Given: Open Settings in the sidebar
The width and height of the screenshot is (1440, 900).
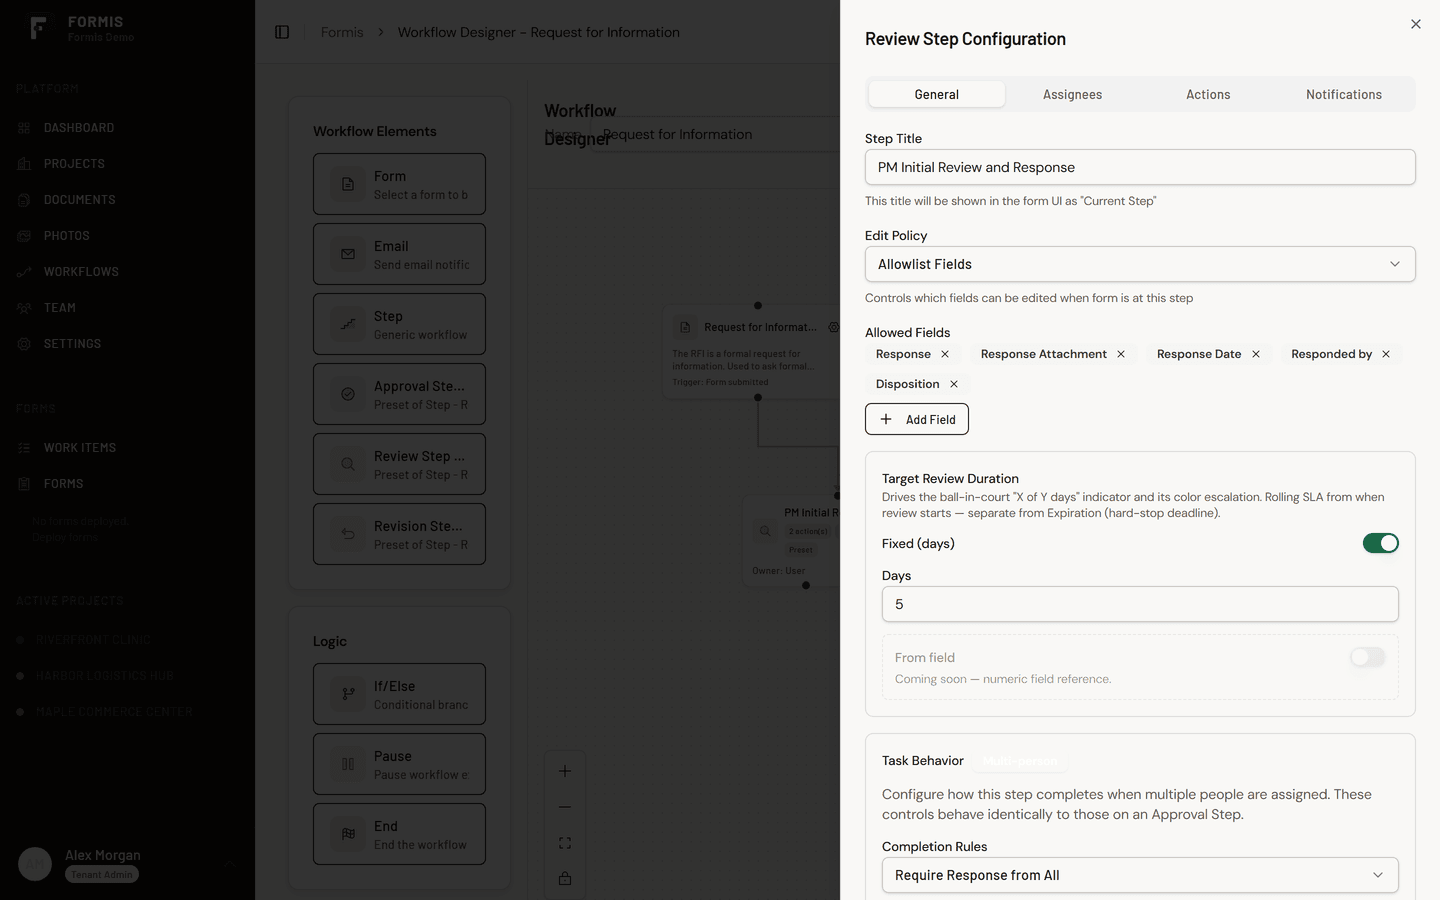Looking at the screenshot, I should [72, 344].
